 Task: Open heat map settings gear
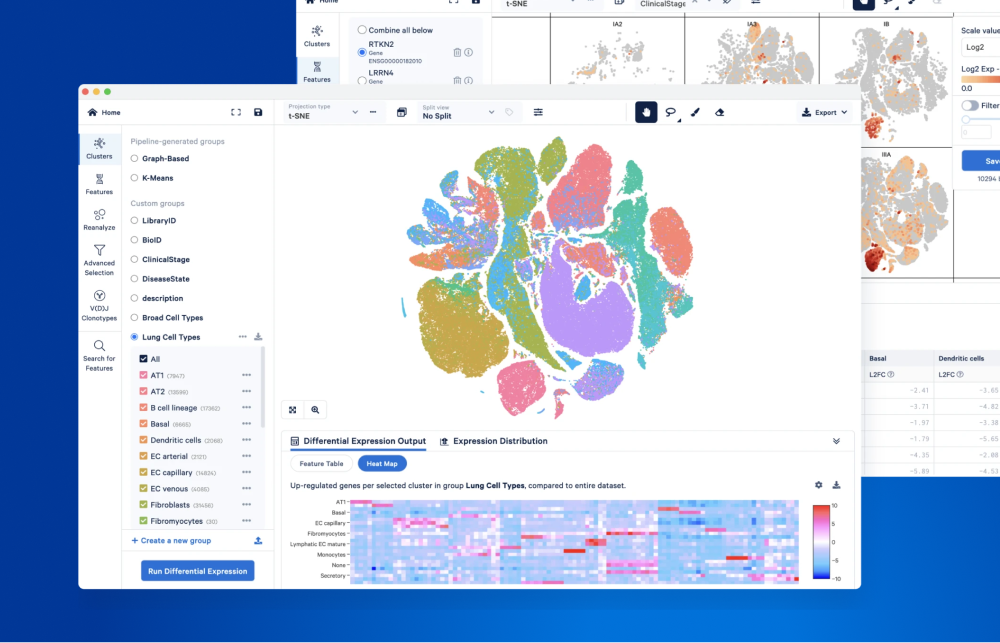[x=818, y=485]
